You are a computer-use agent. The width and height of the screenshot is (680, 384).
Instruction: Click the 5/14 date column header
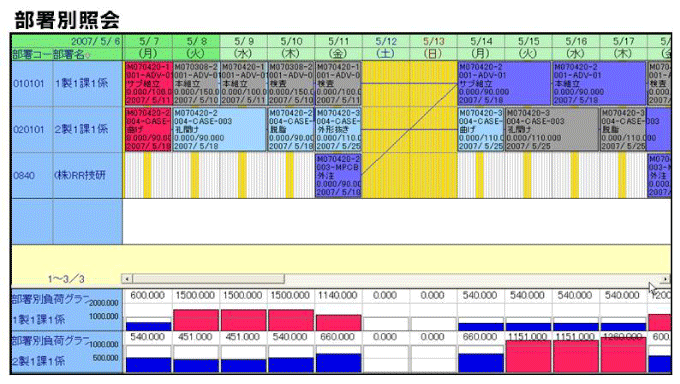pyautogui.click(x=481, y=42)
